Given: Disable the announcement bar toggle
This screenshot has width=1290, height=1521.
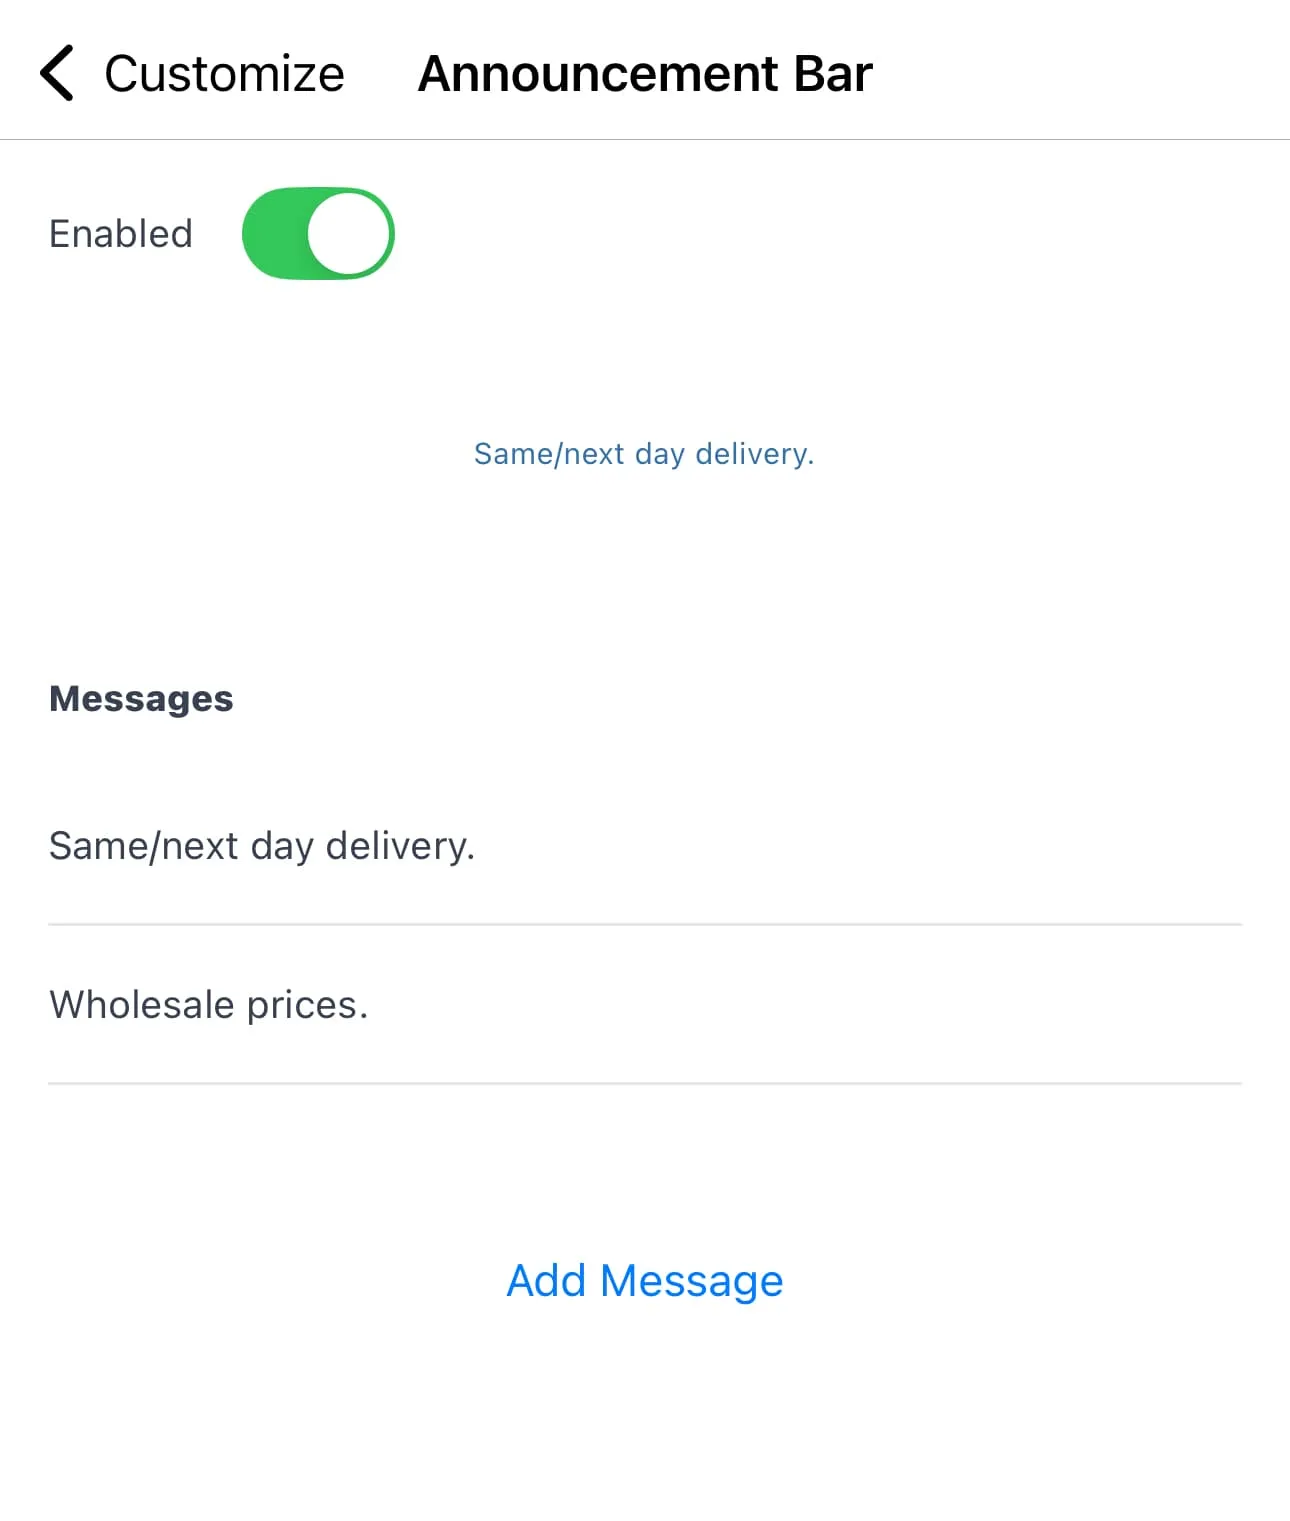Looking at the screenshot, I should click(318, 233).
